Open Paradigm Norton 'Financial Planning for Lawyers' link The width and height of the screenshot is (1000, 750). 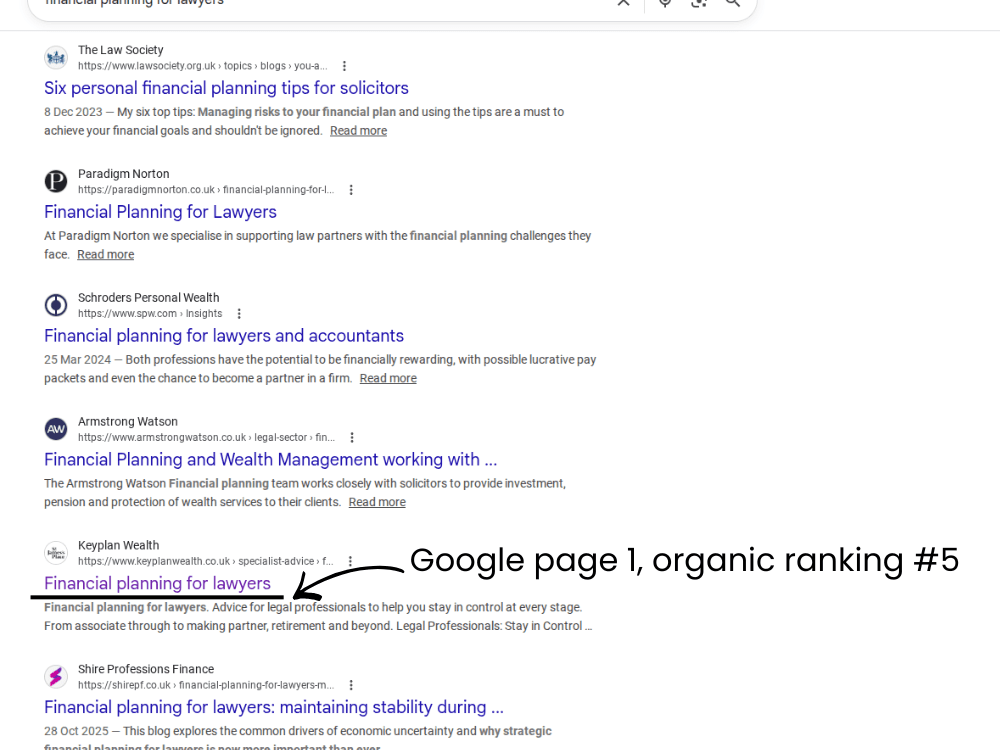coord(160,212)
